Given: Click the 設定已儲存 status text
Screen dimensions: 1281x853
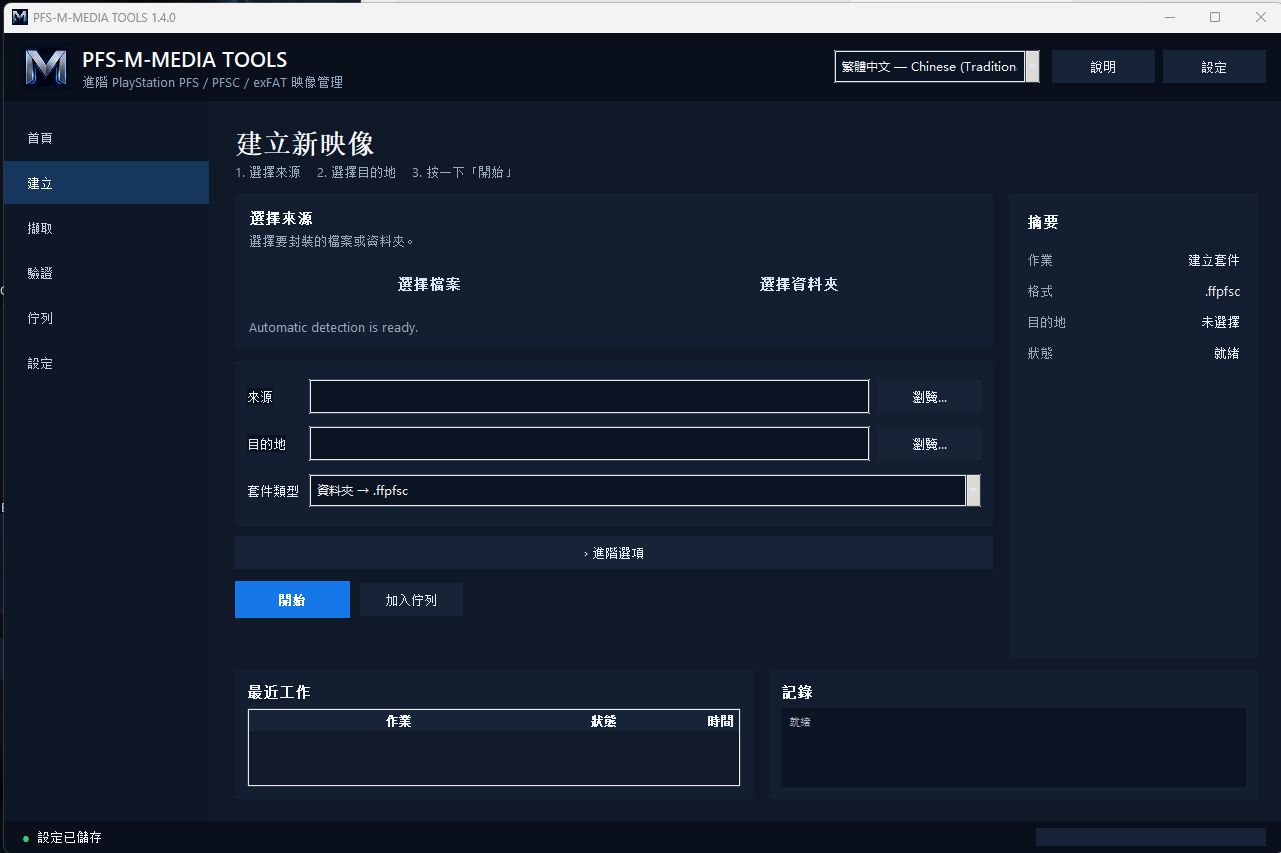Looking at the screenshot, I should point(69,838).
